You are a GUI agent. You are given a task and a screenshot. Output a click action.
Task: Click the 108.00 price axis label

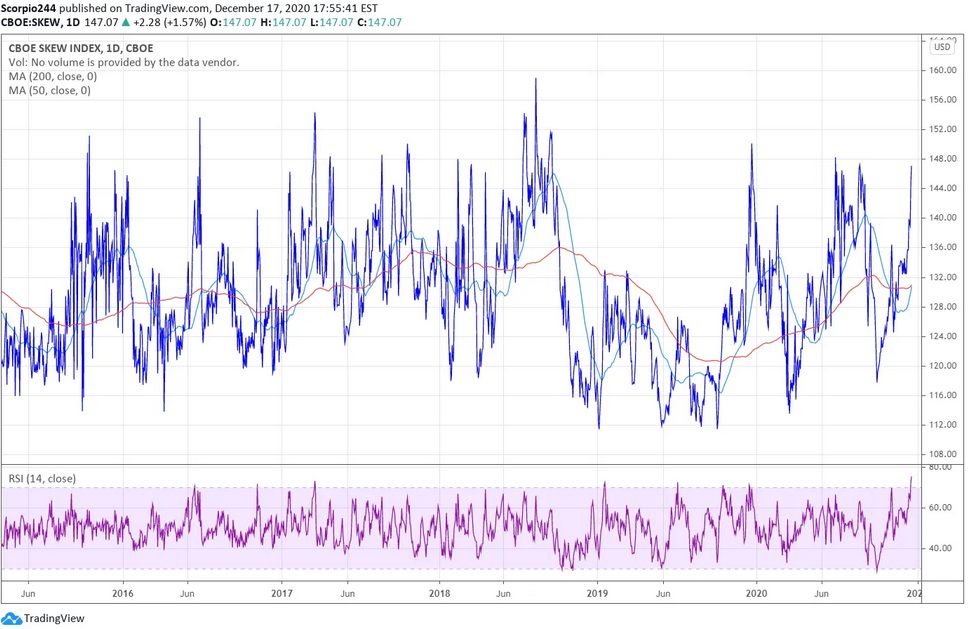pyautogui.click(x=943, y=454)
